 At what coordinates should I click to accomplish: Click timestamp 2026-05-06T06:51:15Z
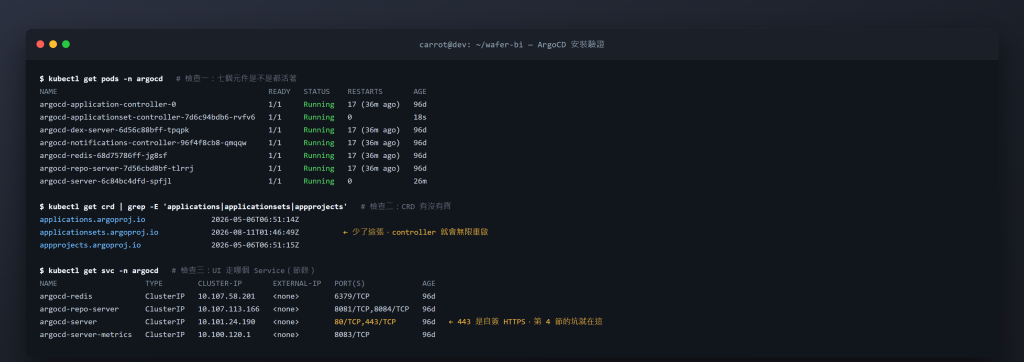[255, 245]
